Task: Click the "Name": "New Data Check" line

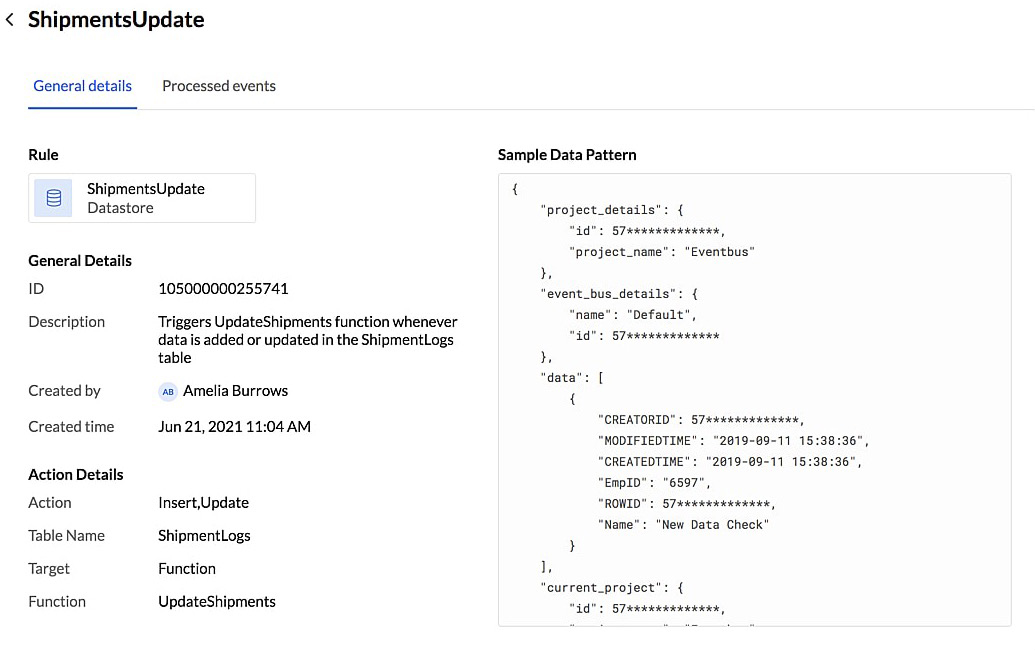Action: 683,525
